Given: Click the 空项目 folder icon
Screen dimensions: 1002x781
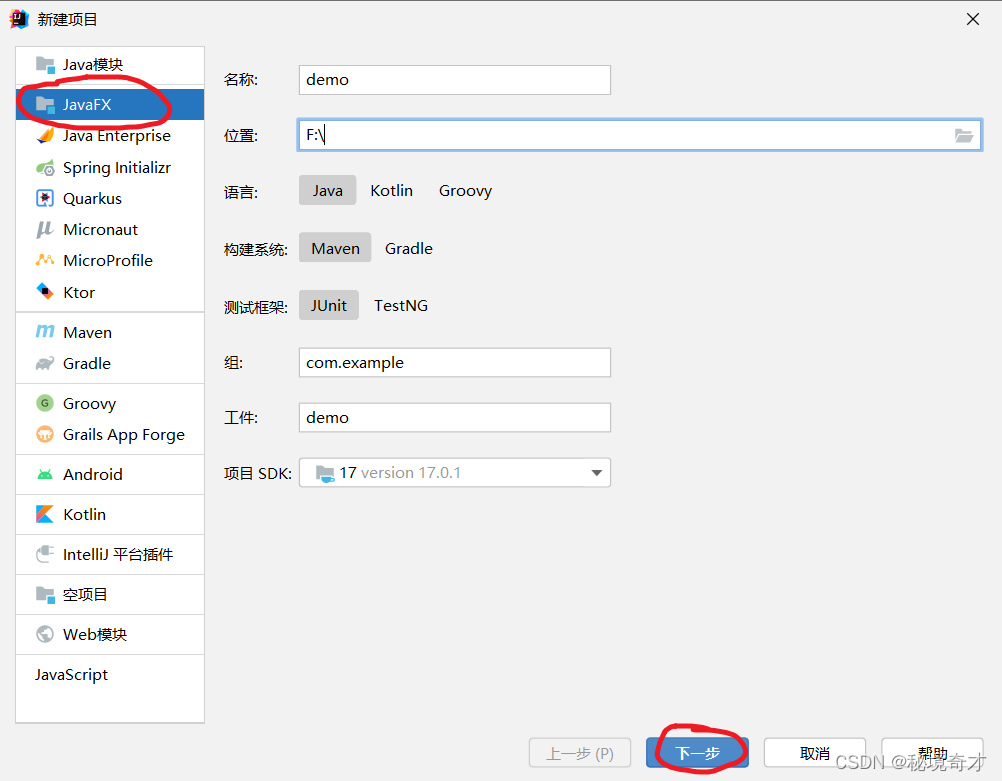Looking at the screenshot, I should coord(45,594).
